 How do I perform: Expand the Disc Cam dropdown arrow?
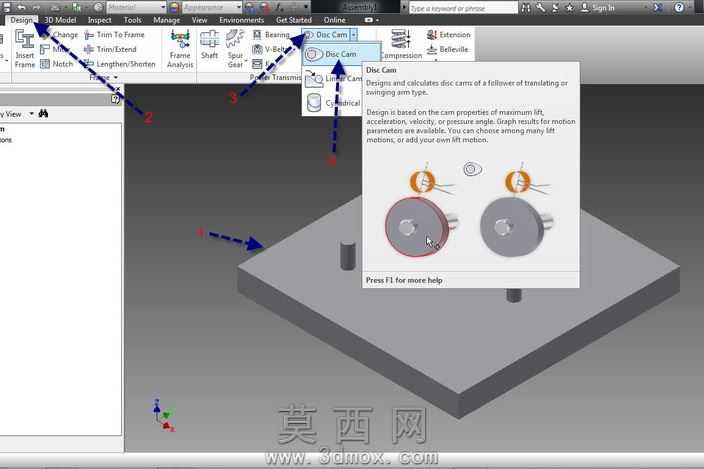[x=354, y=35]
